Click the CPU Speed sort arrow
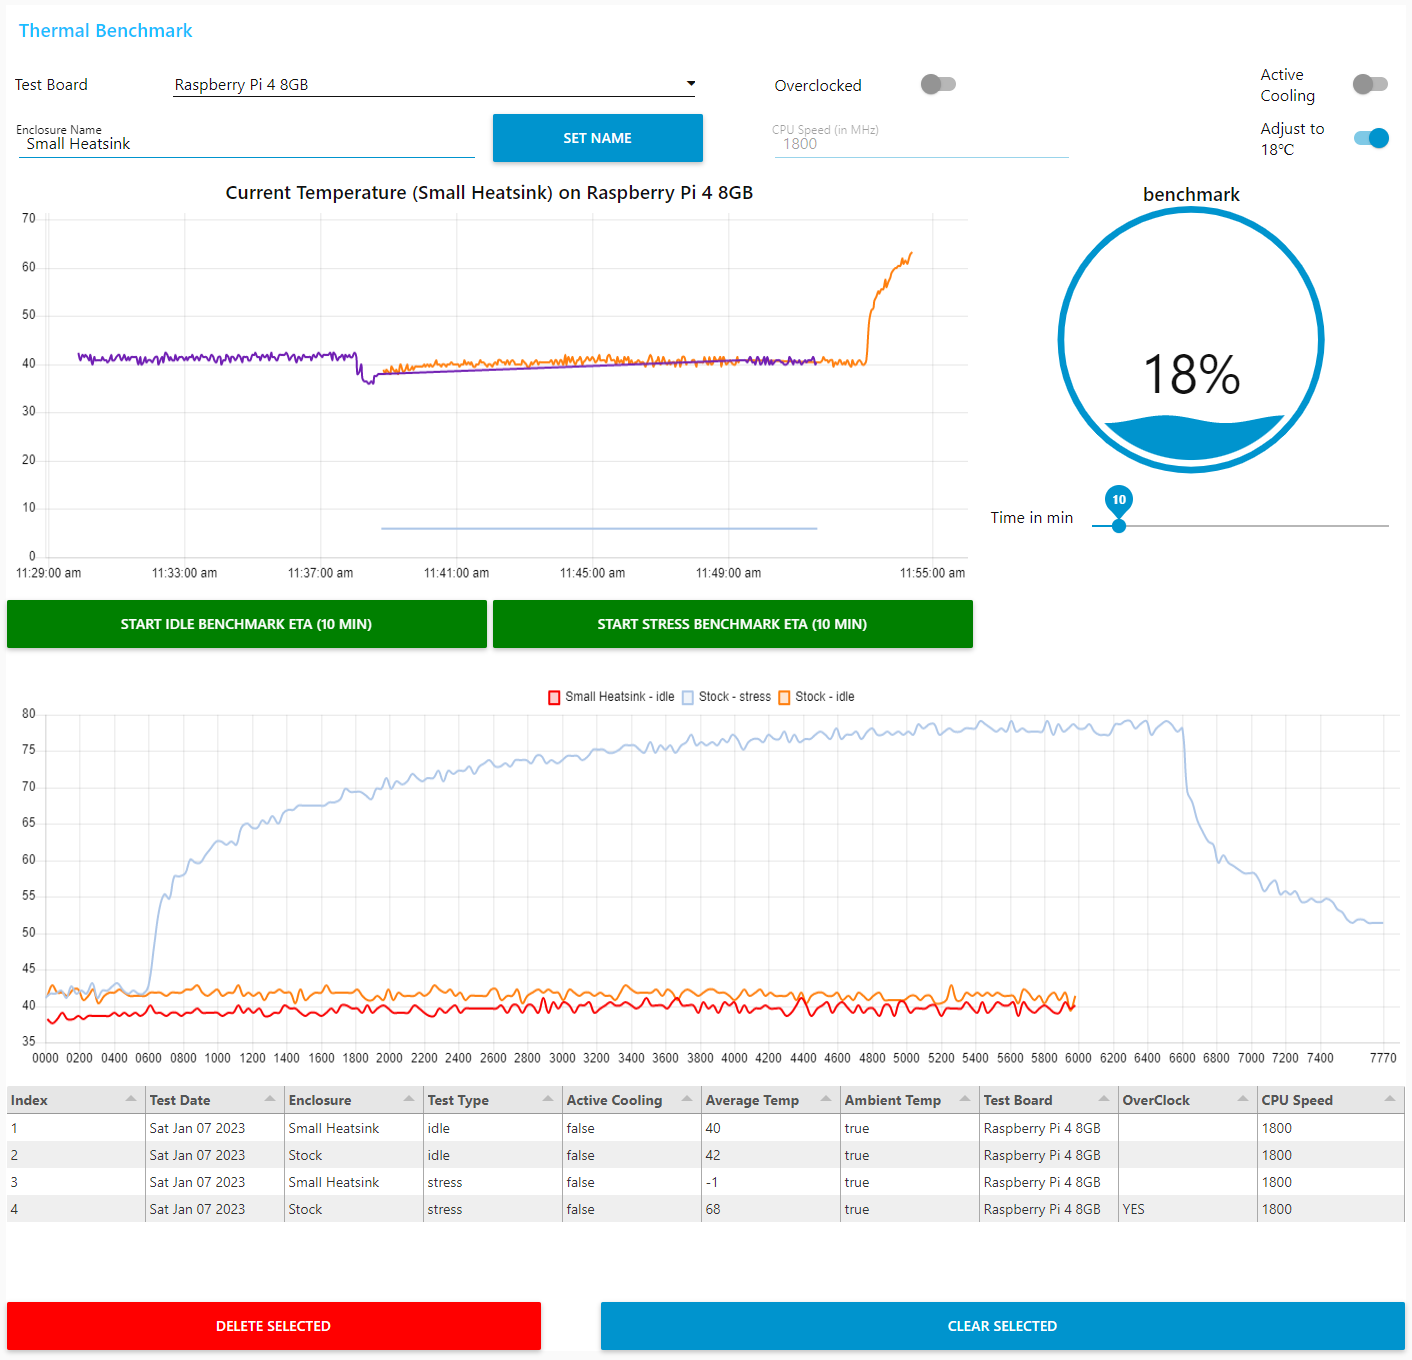1412x1360 pixels. [x=1390, y=1099]
